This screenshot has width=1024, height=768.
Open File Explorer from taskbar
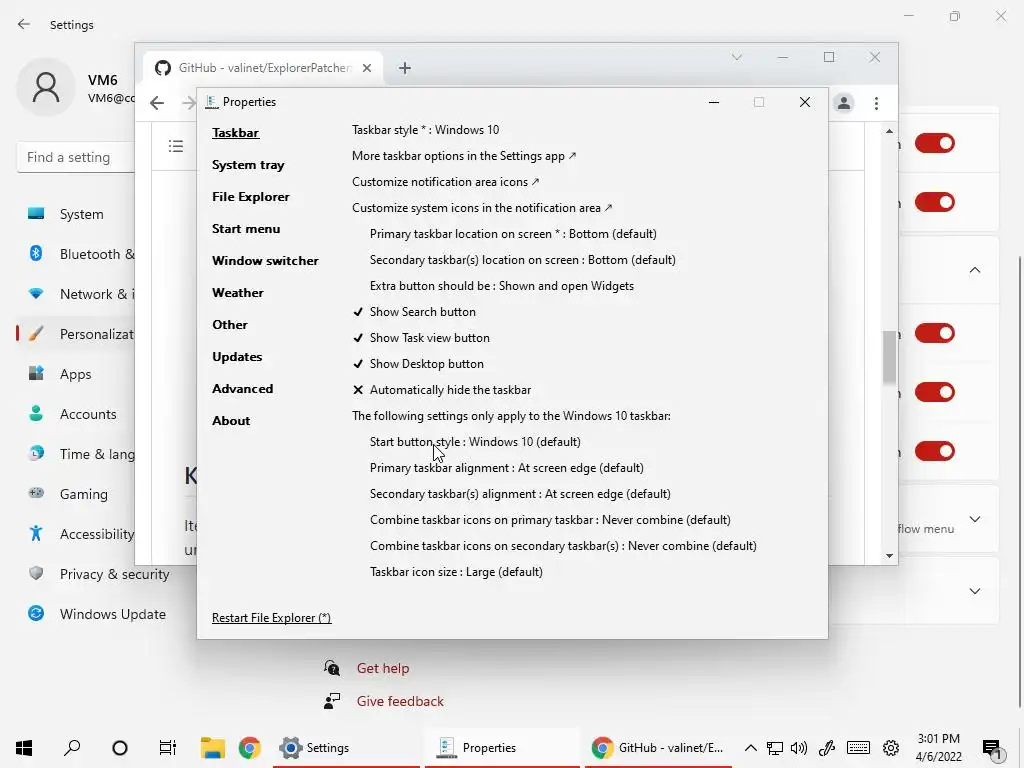pyautogui.click(x=212, y=748)
